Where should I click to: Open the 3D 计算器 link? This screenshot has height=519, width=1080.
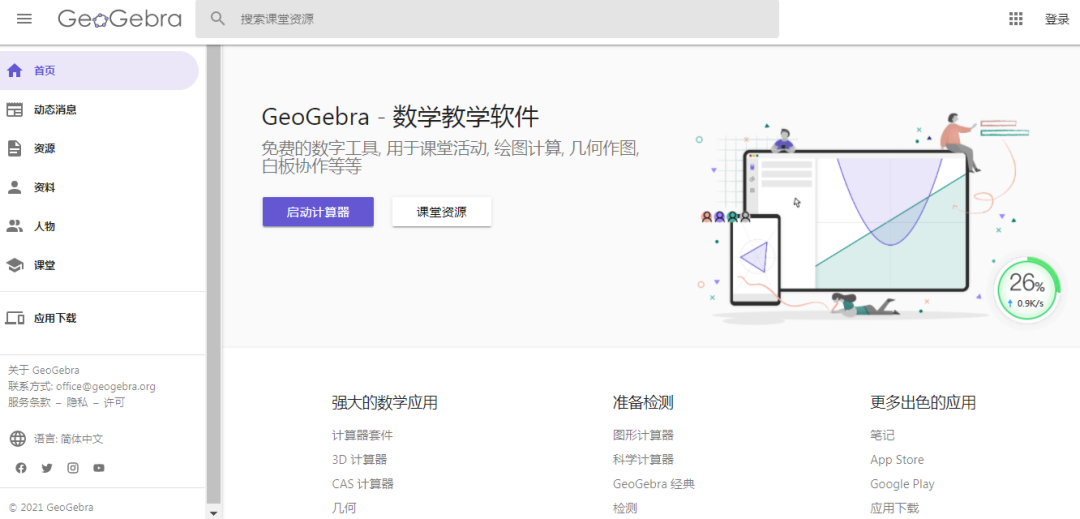(x=359, y=459)
